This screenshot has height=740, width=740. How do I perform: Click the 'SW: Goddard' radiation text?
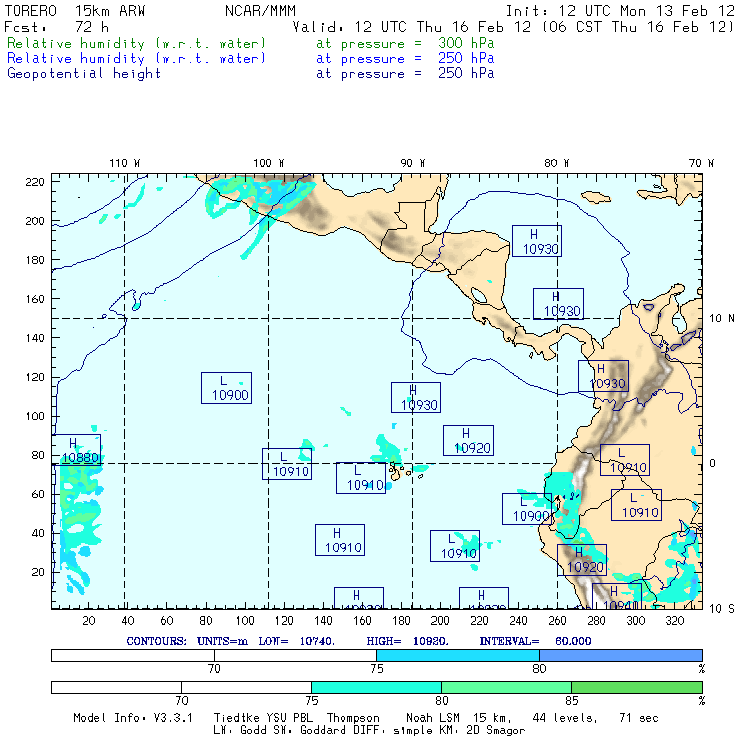tap(310, 731)
